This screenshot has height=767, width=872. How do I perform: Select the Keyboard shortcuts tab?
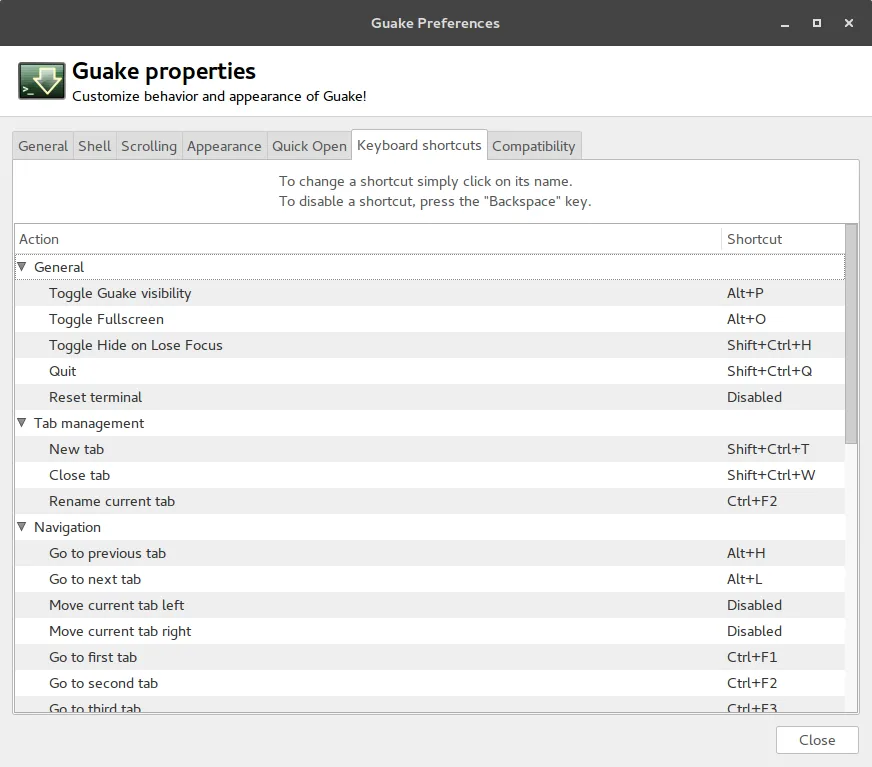click(419, 145)
